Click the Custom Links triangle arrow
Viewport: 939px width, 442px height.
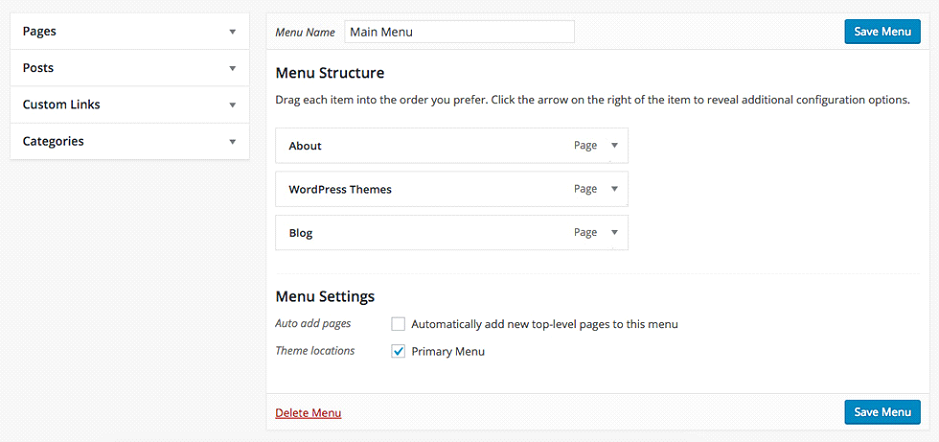(x=233, y=105)
